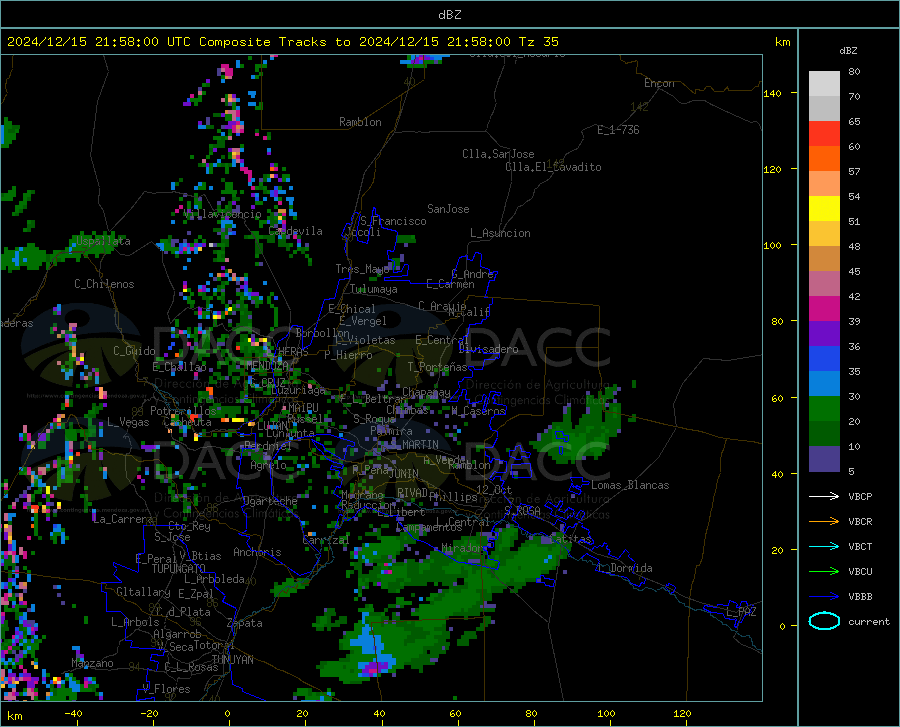Click the 'TUPUNGATO' place label
The image size is (900, 727).
coord(179,568)
